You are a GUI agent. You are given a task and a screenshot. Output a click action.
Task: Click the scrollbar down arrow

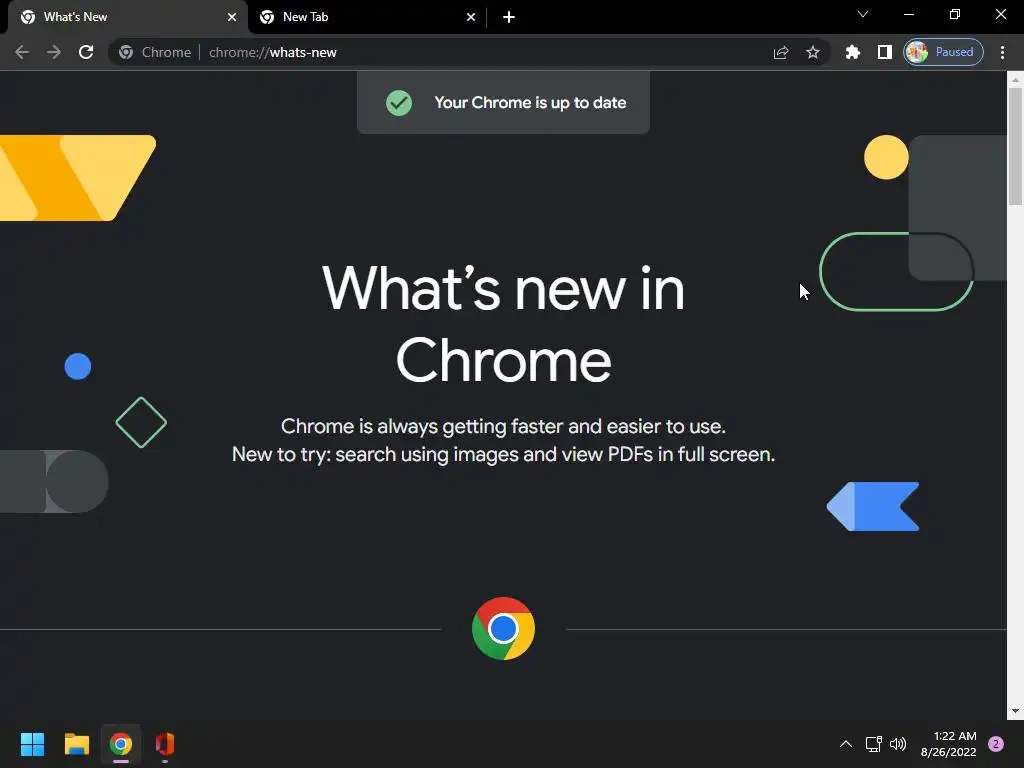(x=1015, y=711)
